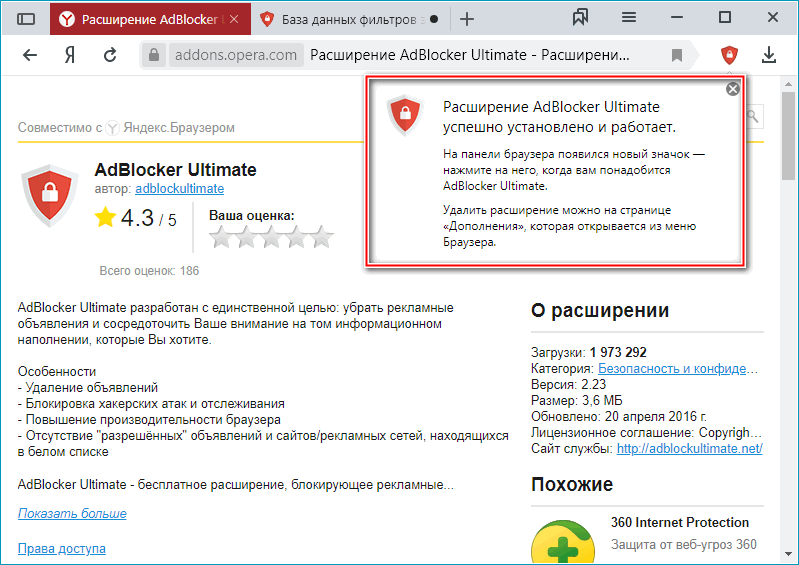
Task: Reload the current page
Action: [110, 55]
